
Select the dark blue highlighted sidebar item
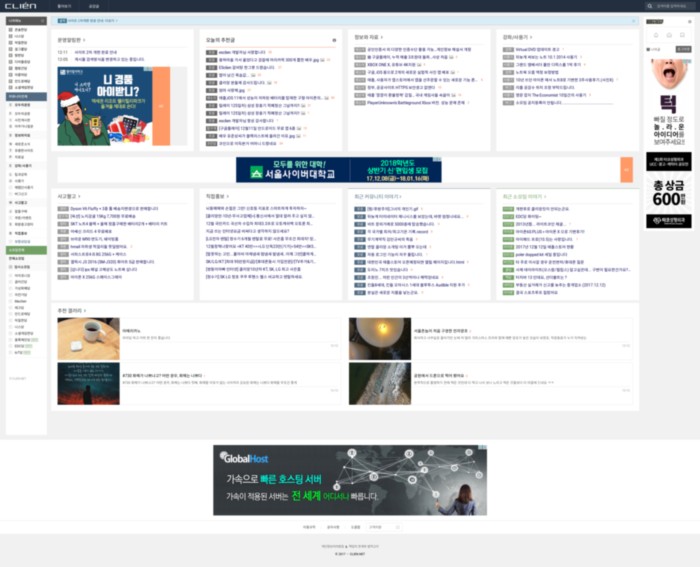click(x=26, y=96)
